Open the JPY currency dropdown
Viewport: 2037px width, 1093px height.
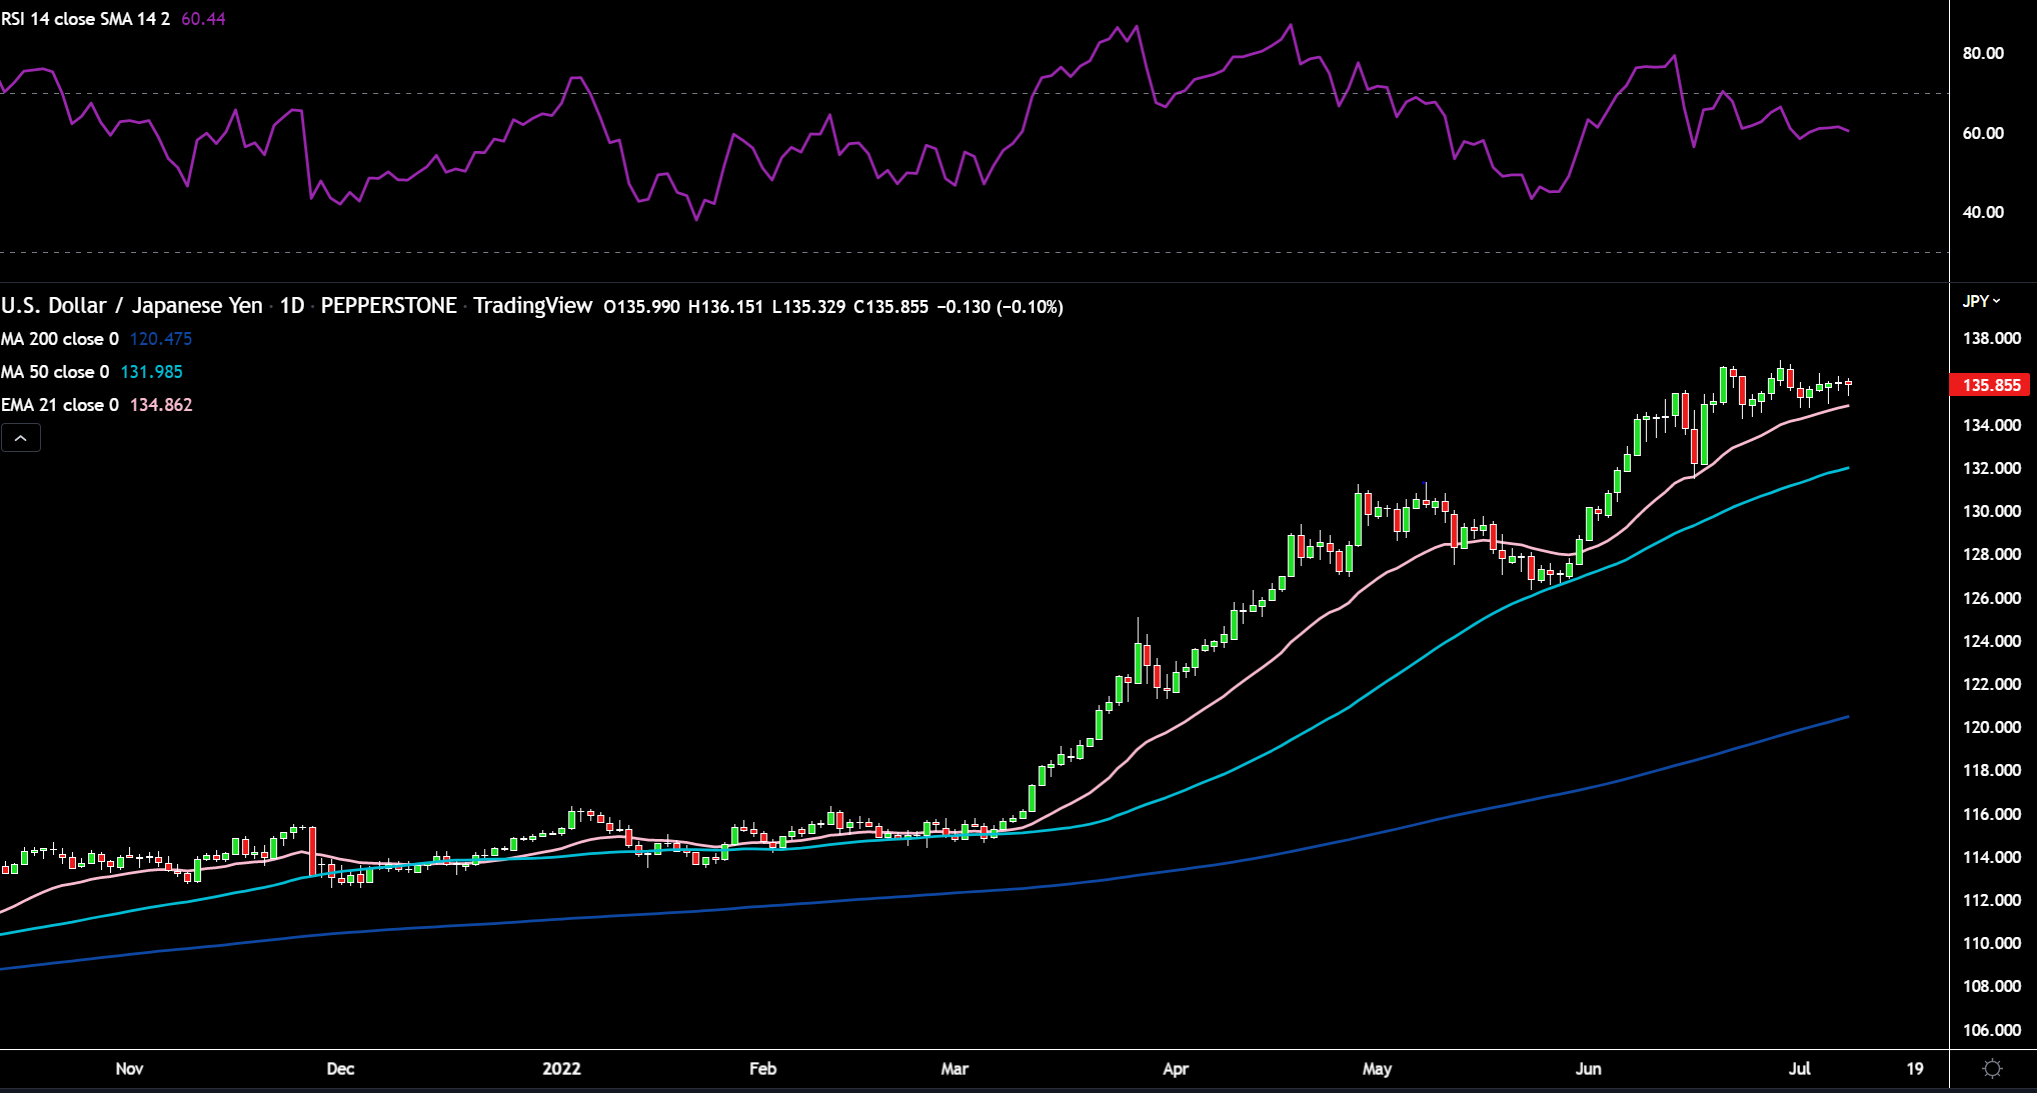click(1981, 301)
